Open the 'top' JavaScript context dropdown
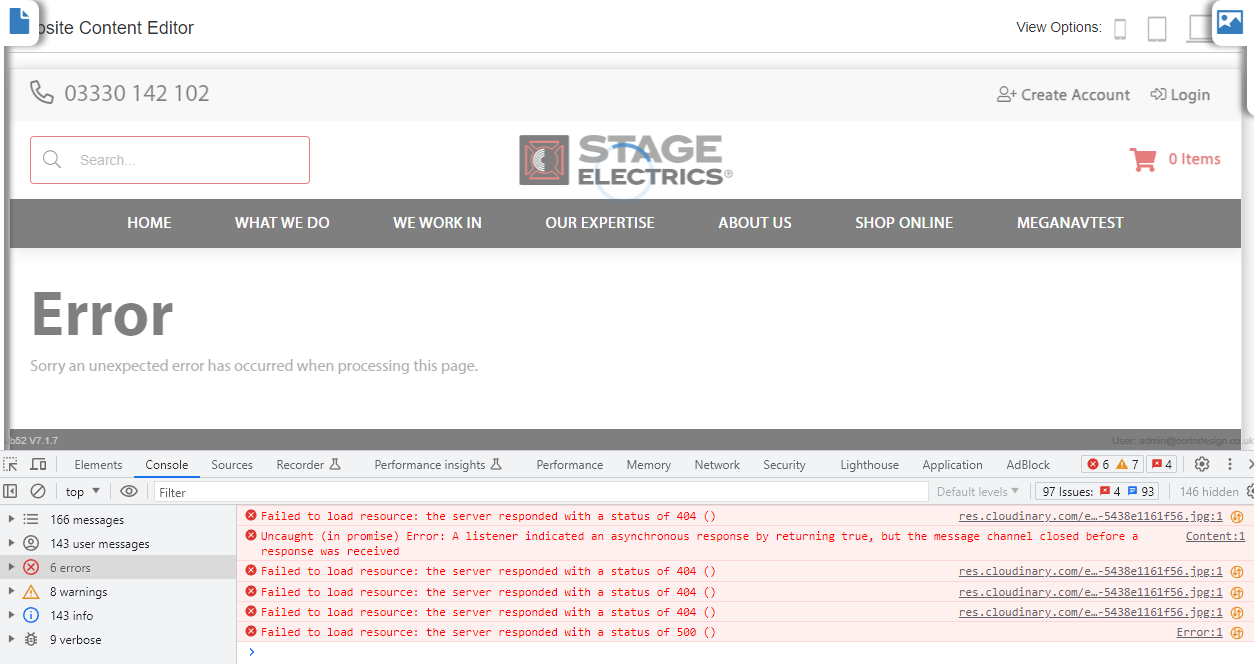The image size is (1254, 664). coord(82,491)
